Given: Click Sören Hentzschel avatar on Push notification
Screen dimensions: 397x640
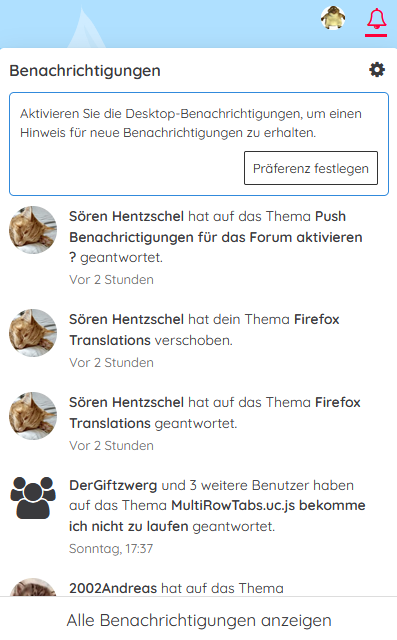Looking at the screenshot, I should pyautogui.click(x=33, y=230).
